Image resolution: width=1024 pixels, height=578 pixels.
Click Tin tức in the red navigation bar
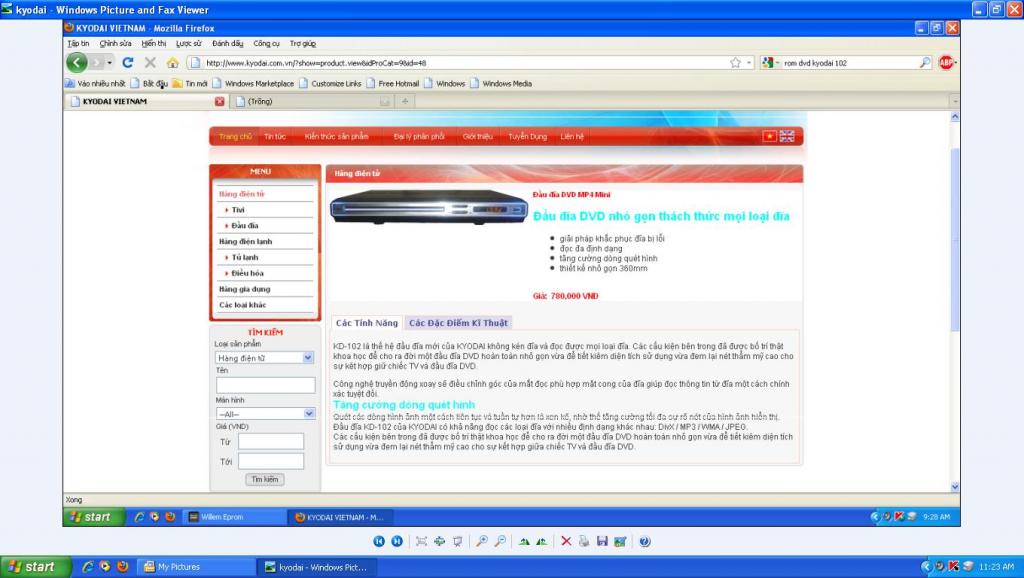[275, 136]
